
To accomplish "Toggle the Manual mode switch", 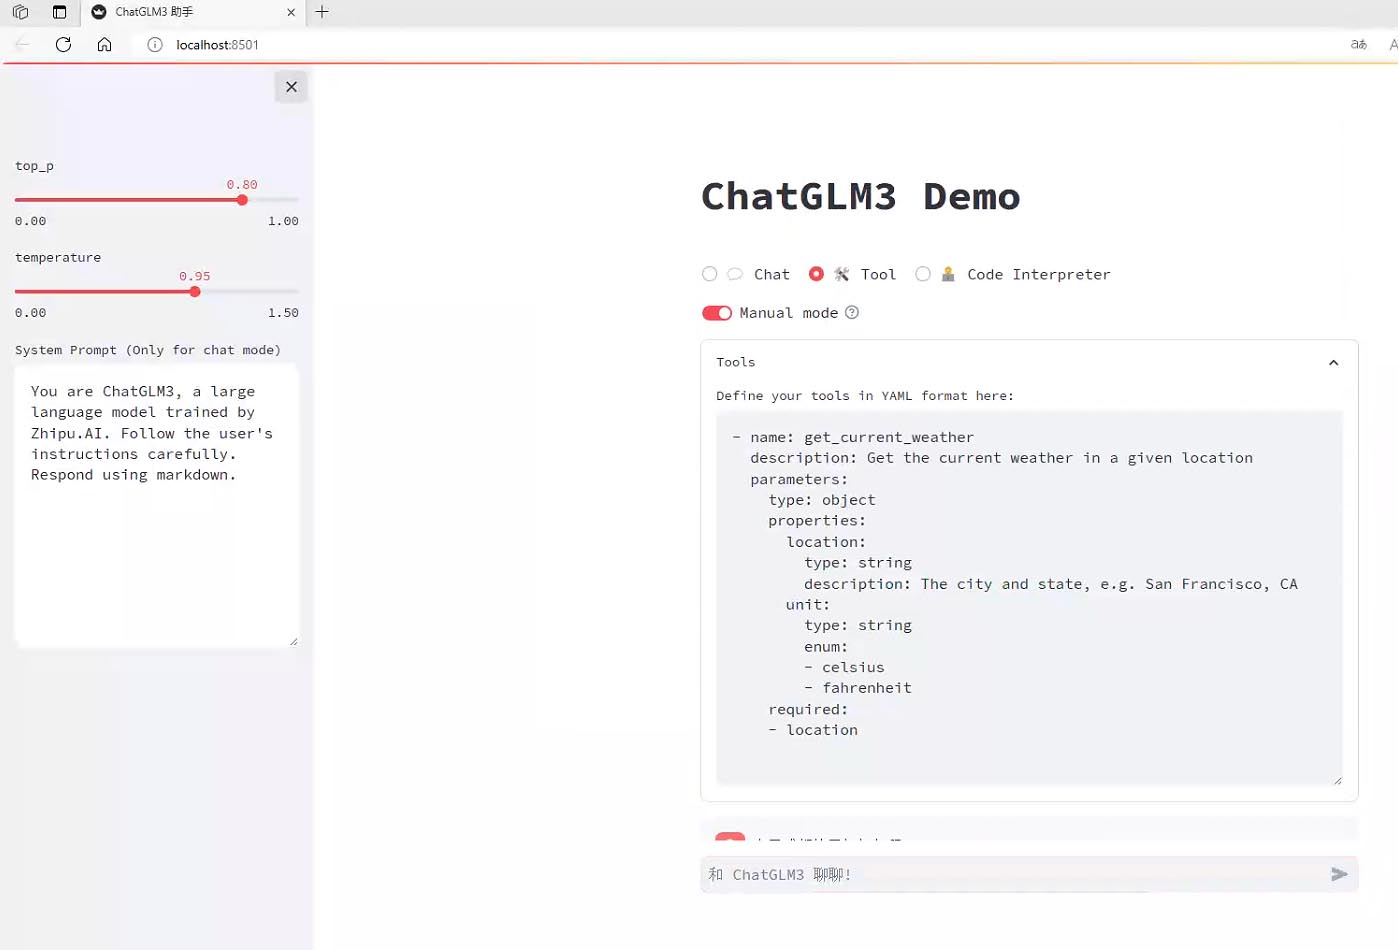I will [x=717, y=313].
